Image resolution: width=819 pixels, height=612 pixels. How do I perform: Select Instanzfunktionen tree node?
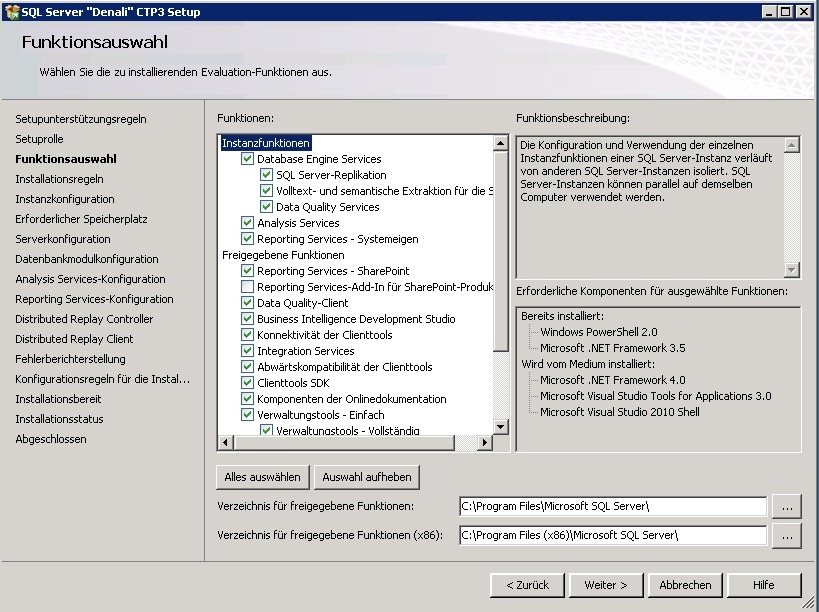[x=266, y=143]
